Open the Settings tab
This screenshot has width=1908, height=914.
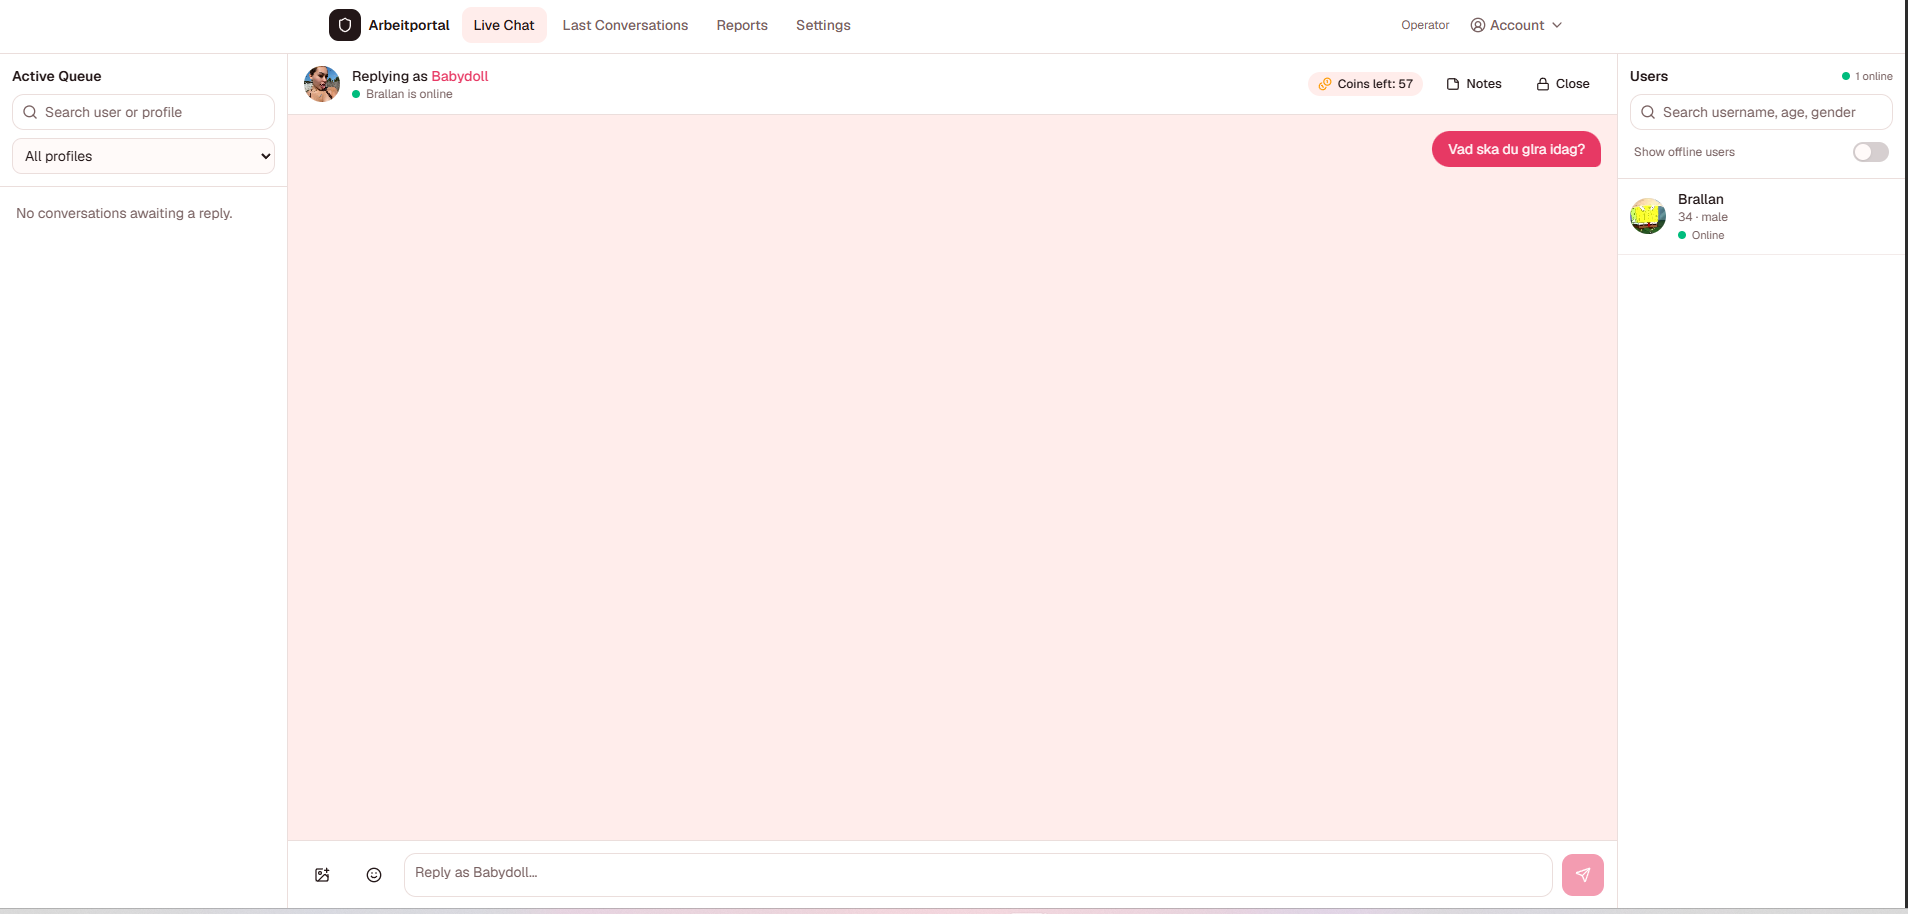click(x=823, y=25)
